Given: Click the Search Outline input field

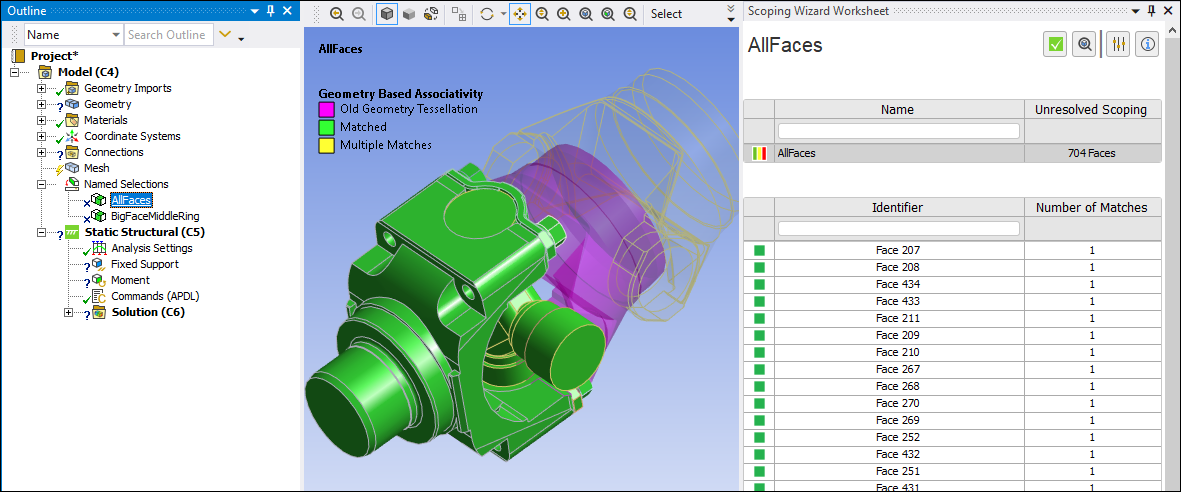Looking at the screenshot, I should 166,35.
